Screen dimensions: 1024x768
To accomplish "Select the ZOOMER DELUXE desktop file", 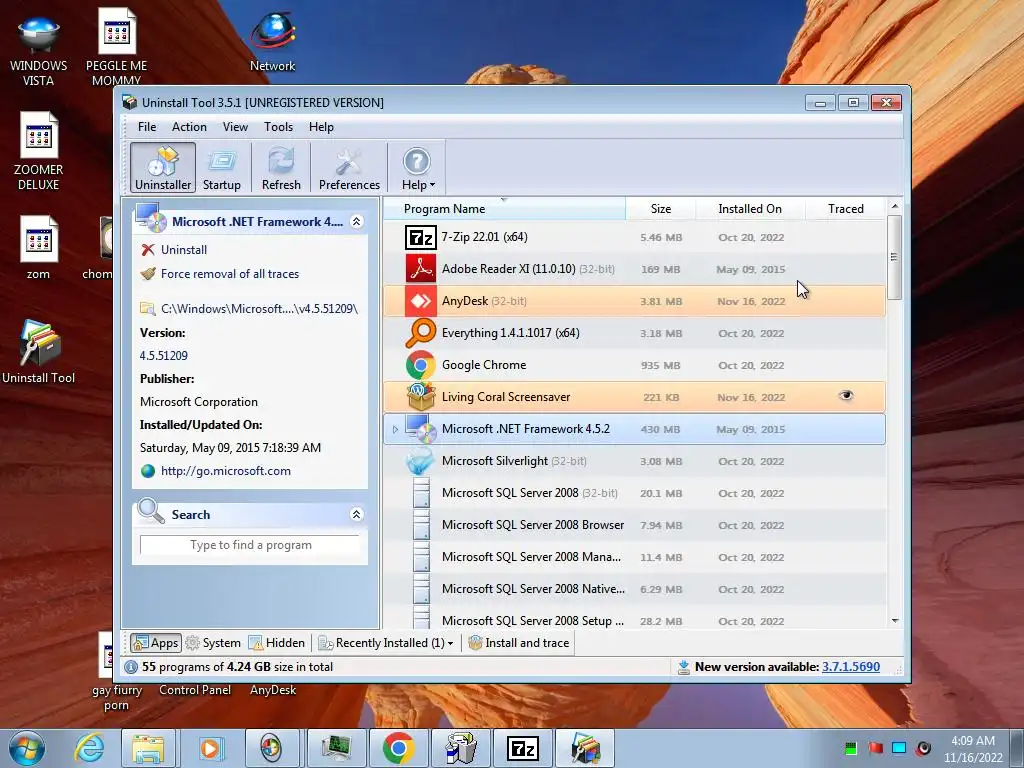I will pyautogui.click(x=39, y=151).
